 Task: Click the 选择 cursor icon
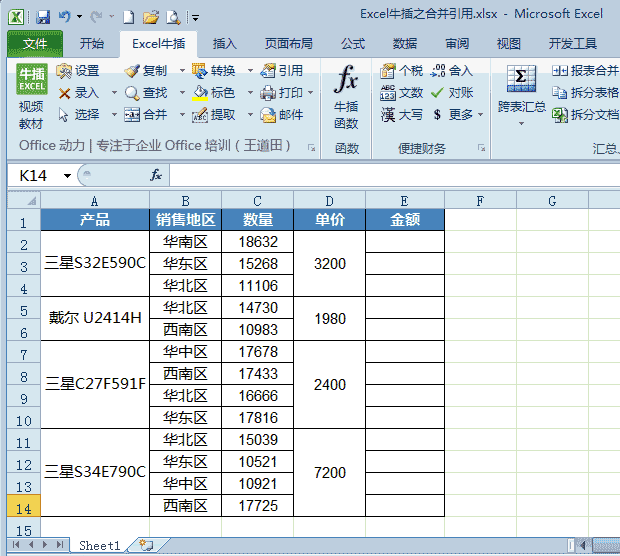(x=63, y=115)
